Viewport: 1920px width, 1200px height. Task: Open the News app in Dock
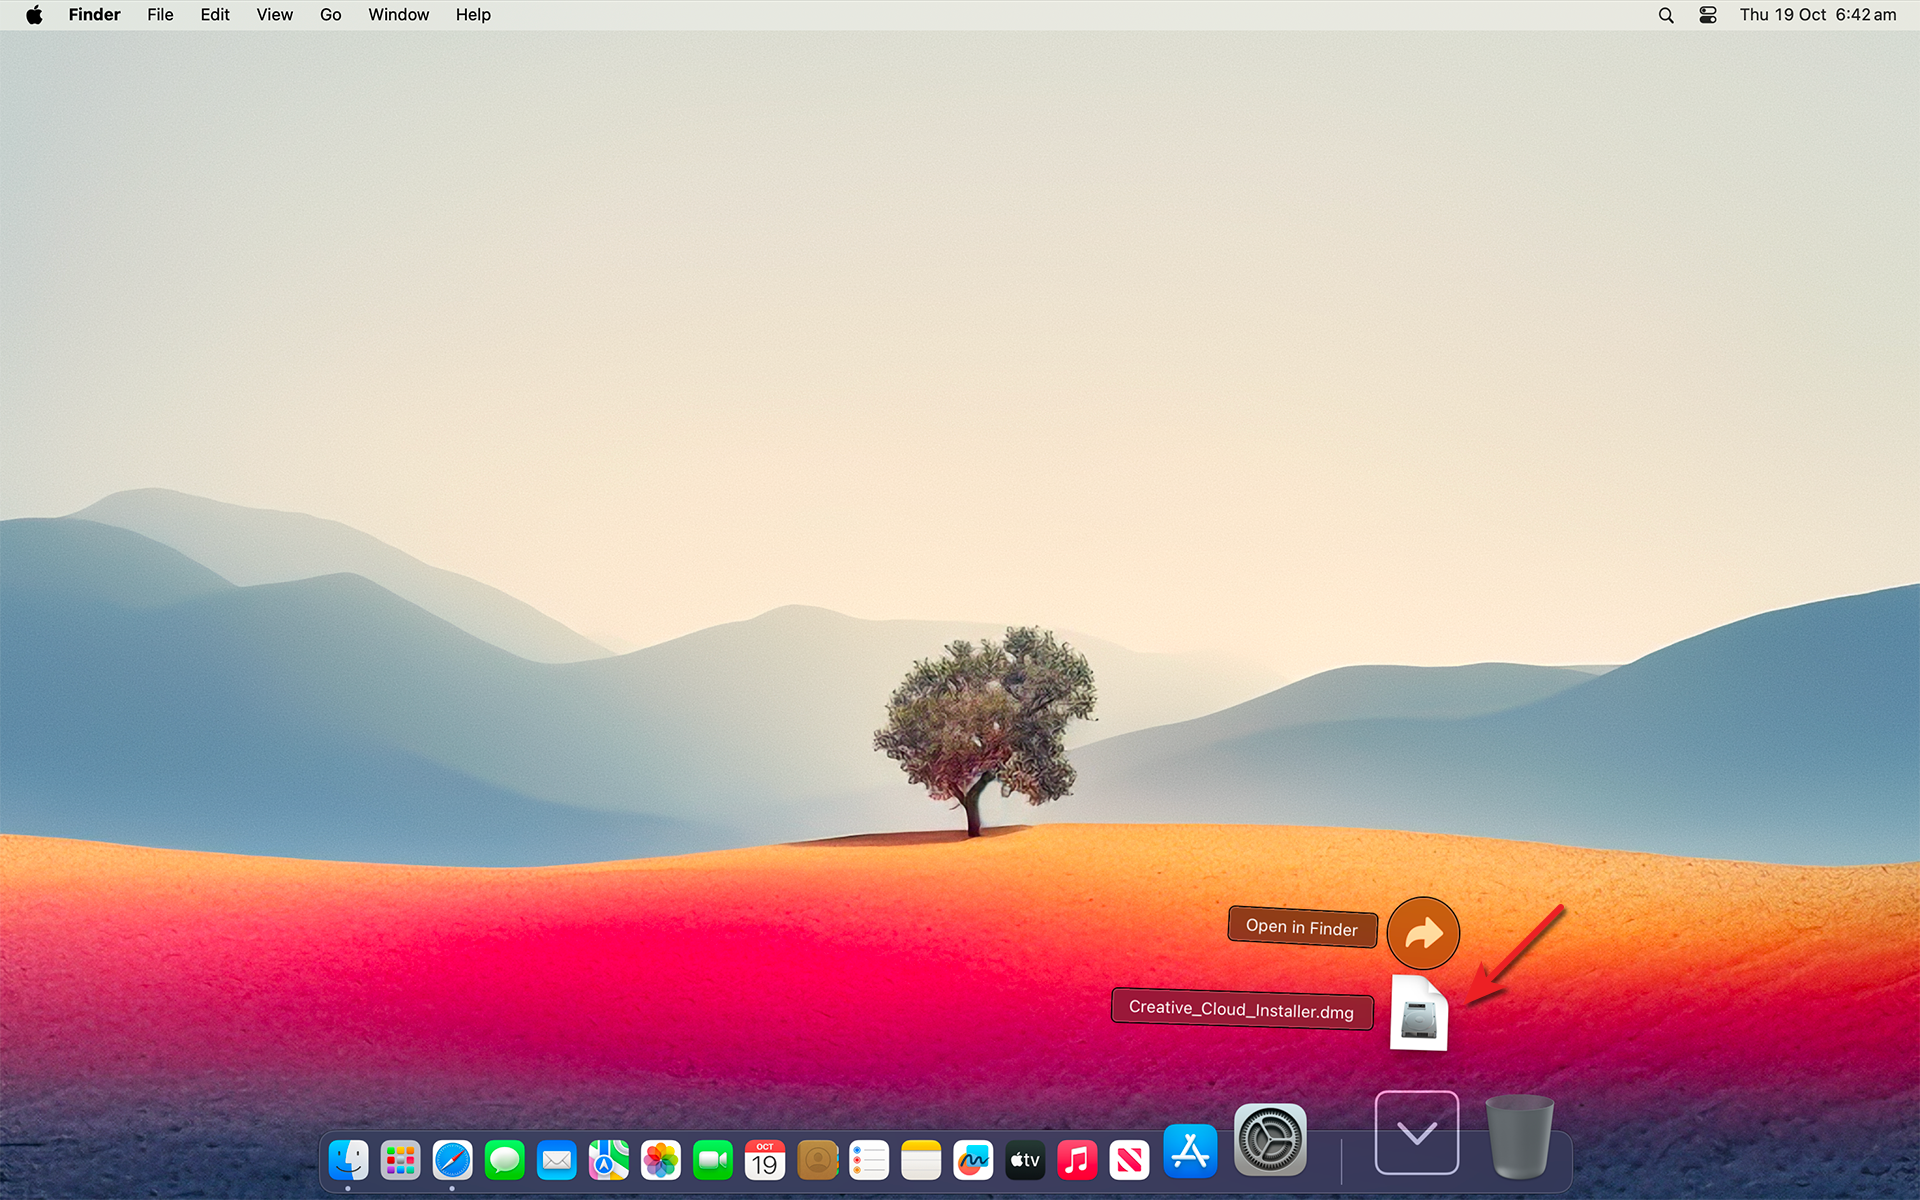coord(1129,1160)
